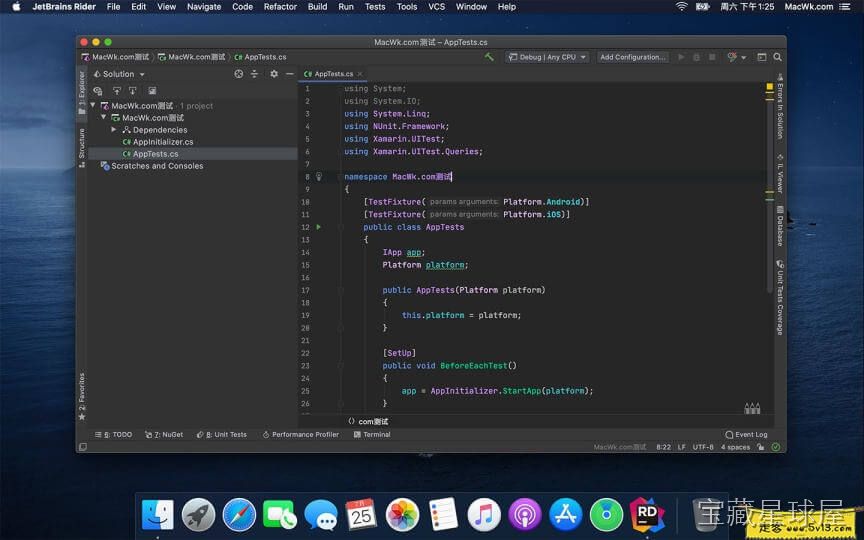The width and height of the screenshot is (864, 540).
Task: Open Safari from the Dock
Action: [239, 515]
